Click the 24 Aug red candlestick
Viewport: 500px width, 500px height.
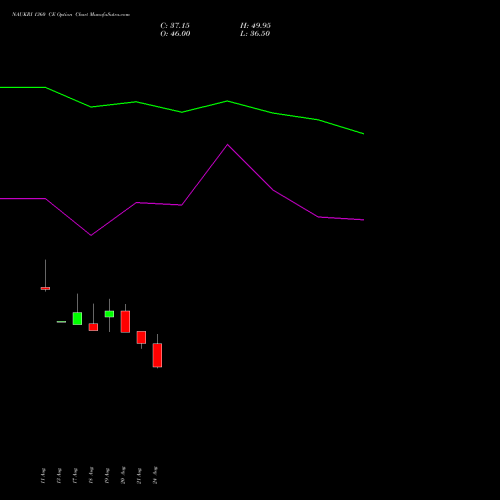(157, 355)
